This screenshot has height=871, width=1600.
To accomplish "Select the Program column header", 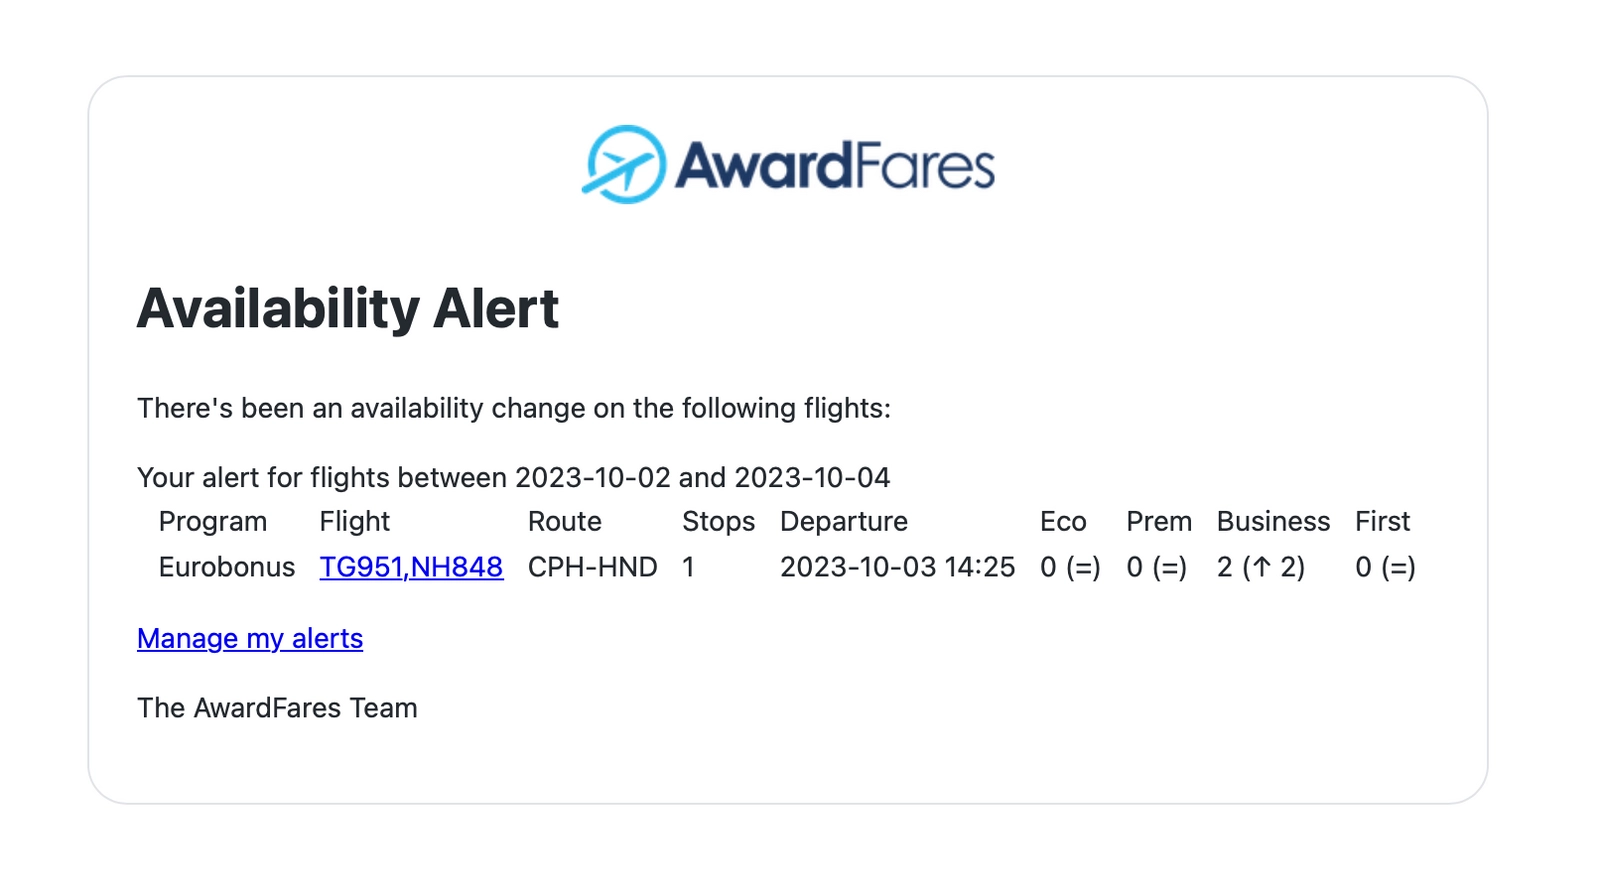I will click(213, 522).
